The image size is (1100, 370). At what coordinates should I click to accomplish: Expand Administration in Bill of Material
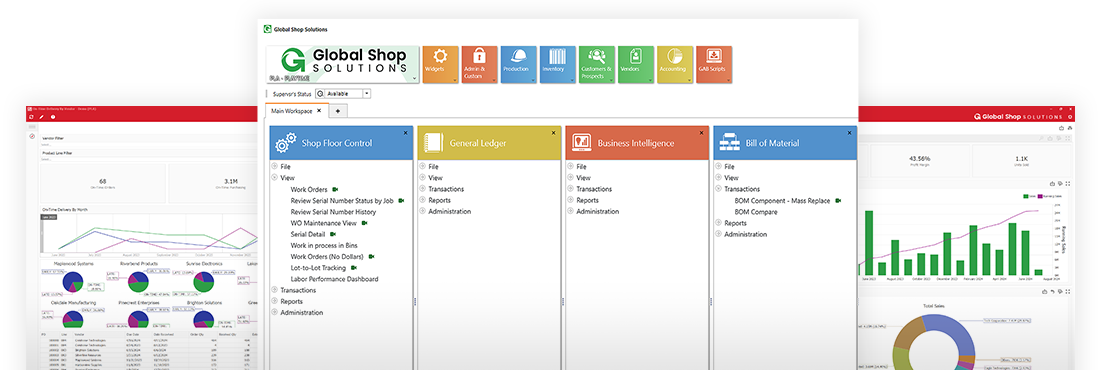(718, 234)
